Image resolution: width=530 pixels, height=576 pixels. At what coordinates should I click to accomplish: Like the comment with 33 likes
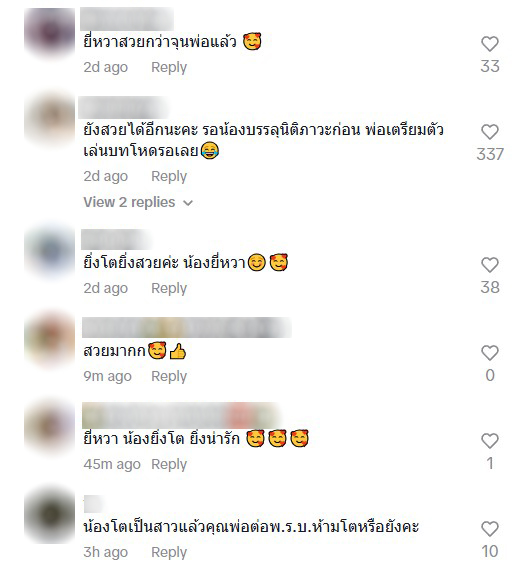pyautogui.click(x=490, y=44)
